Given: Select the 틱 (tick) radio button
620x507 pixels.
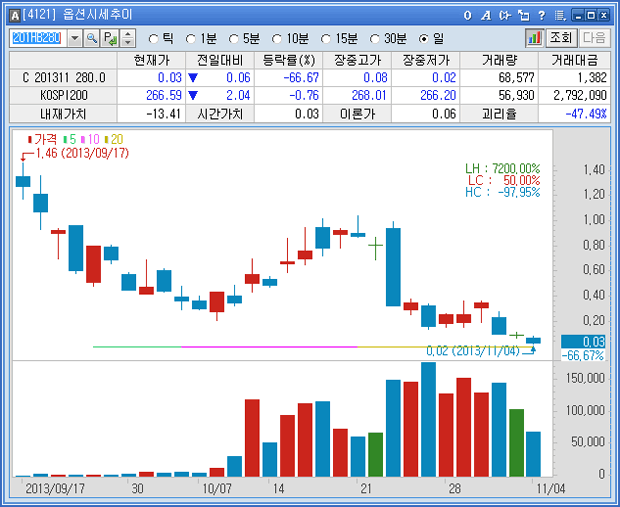Looking at the screenshot, I should pyautogui.click(x=154, y=38).
